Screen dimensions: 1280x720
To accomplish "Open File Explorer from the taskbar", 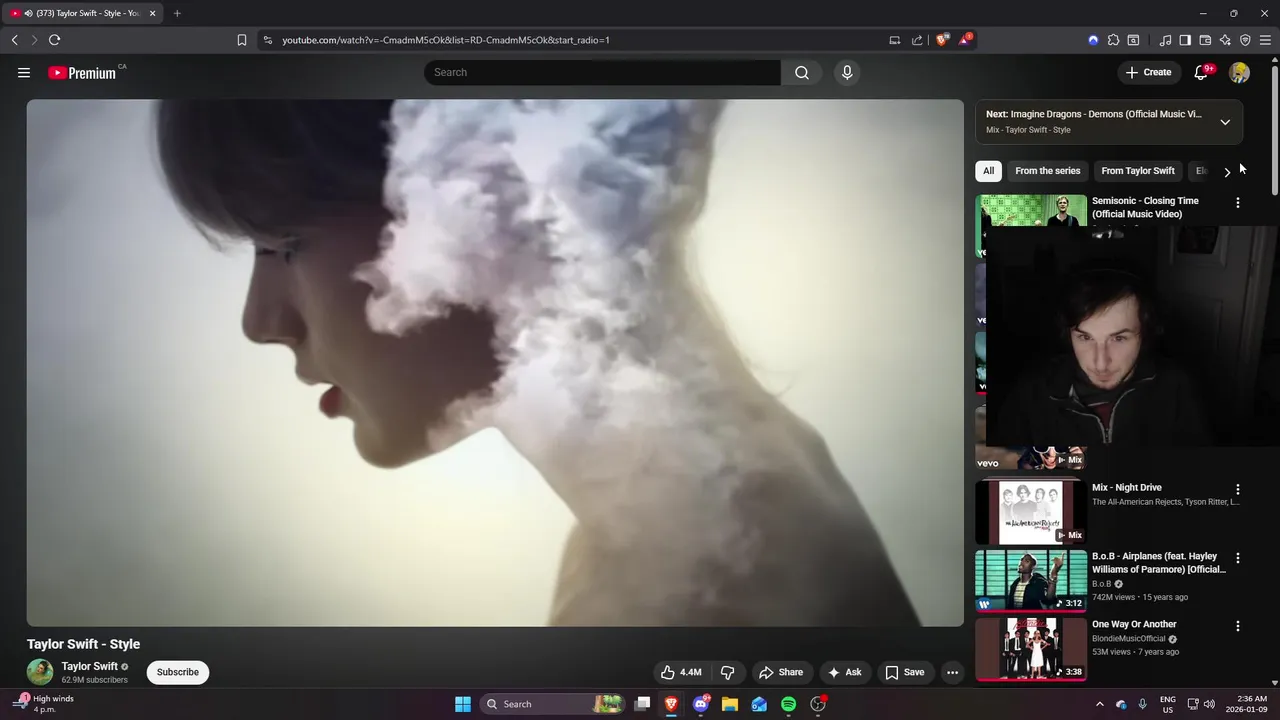I will pos(730,704).
